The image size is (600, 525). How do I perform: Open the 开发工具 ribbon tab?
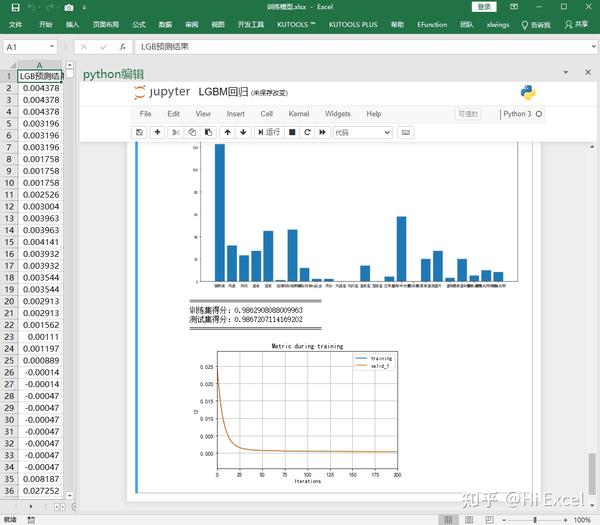point(251,24)
